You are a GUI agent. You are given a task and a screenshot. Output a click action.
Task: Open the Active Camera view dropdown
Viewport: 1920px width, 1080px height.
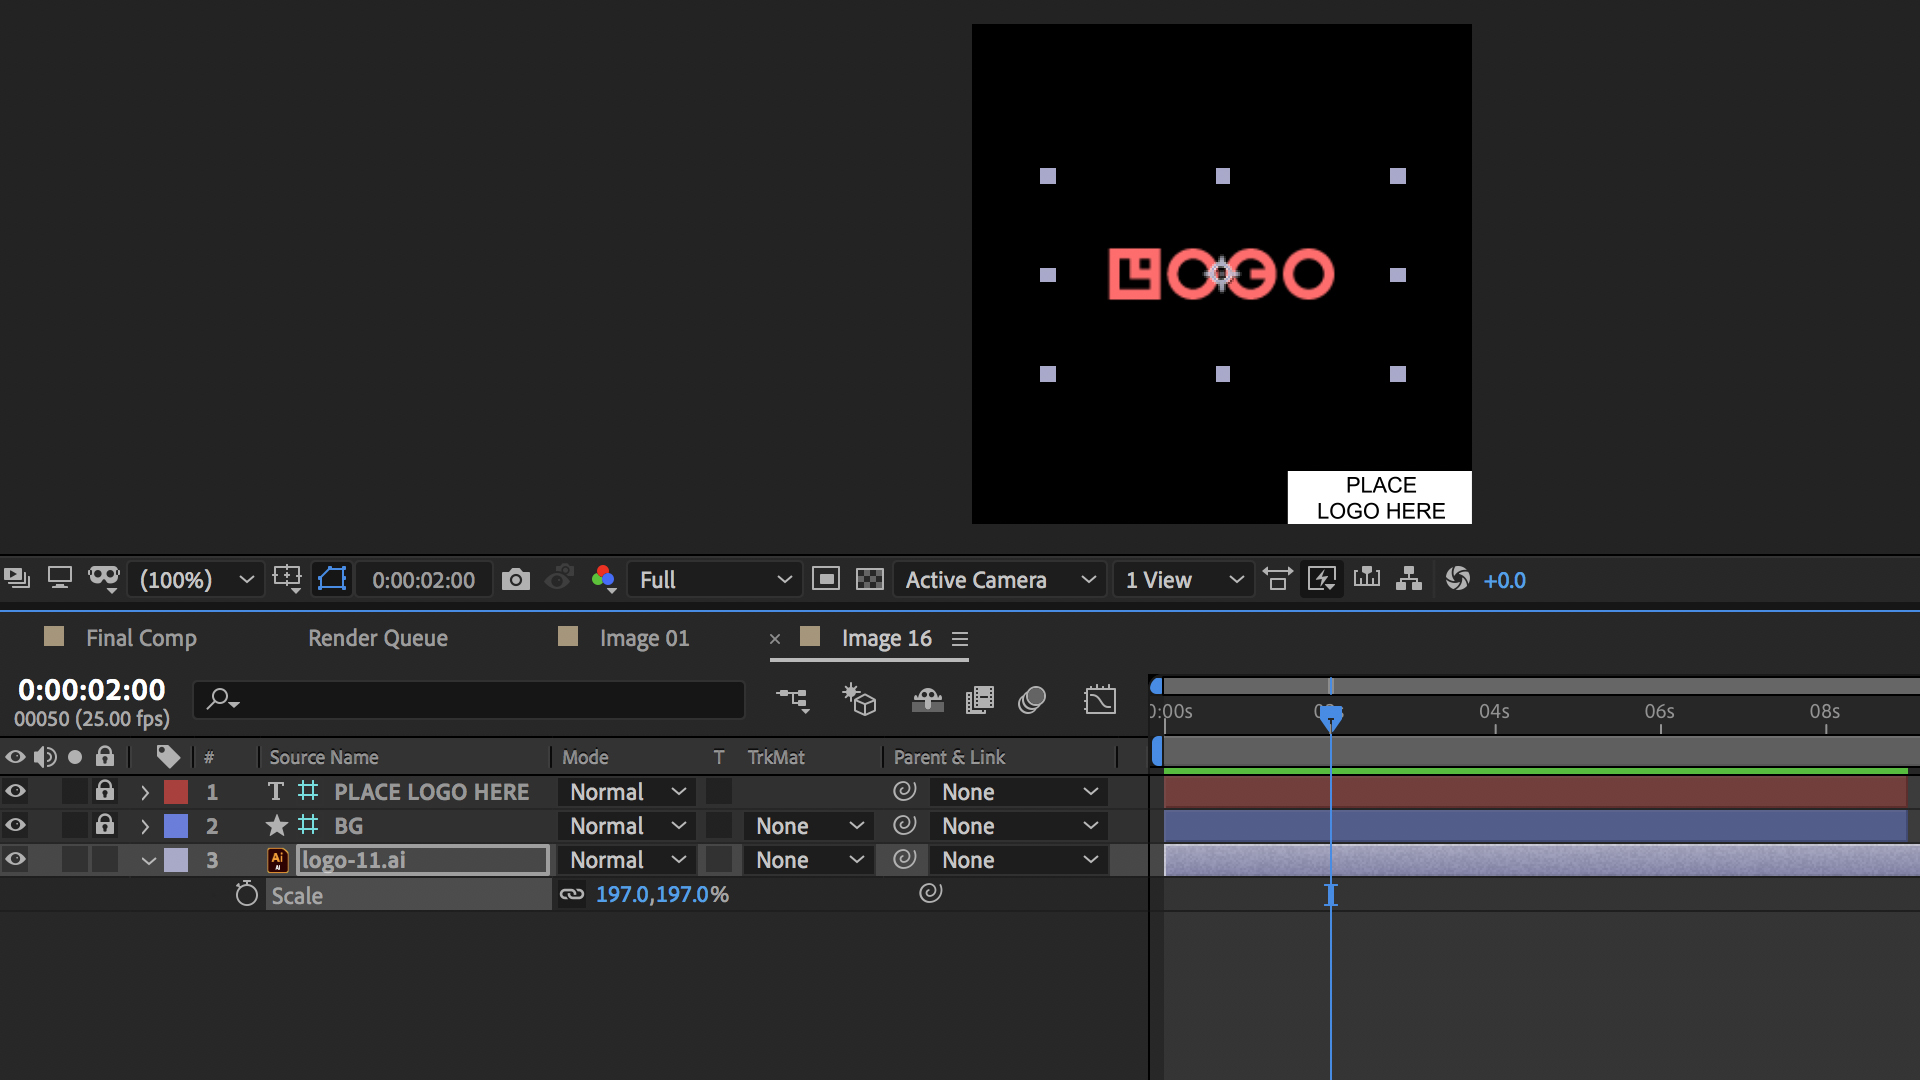[x=998, y=579]
